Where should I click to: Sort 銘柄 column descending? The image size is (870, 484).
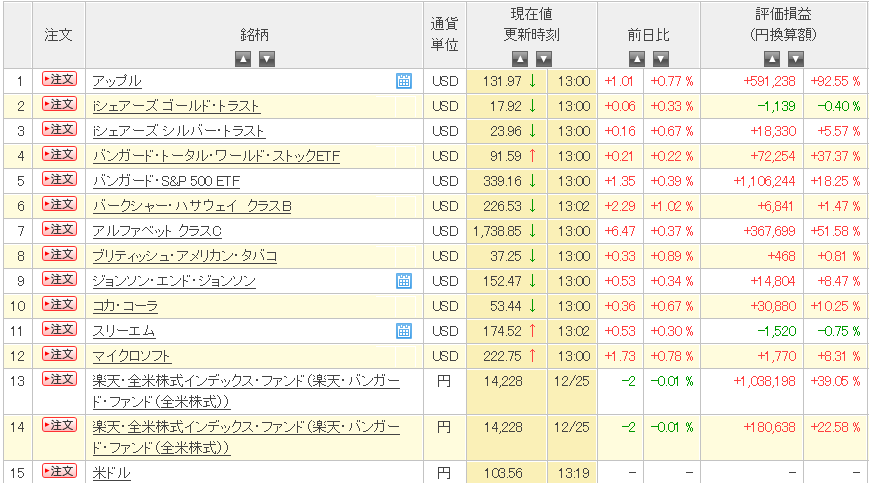tap(267, 59)
